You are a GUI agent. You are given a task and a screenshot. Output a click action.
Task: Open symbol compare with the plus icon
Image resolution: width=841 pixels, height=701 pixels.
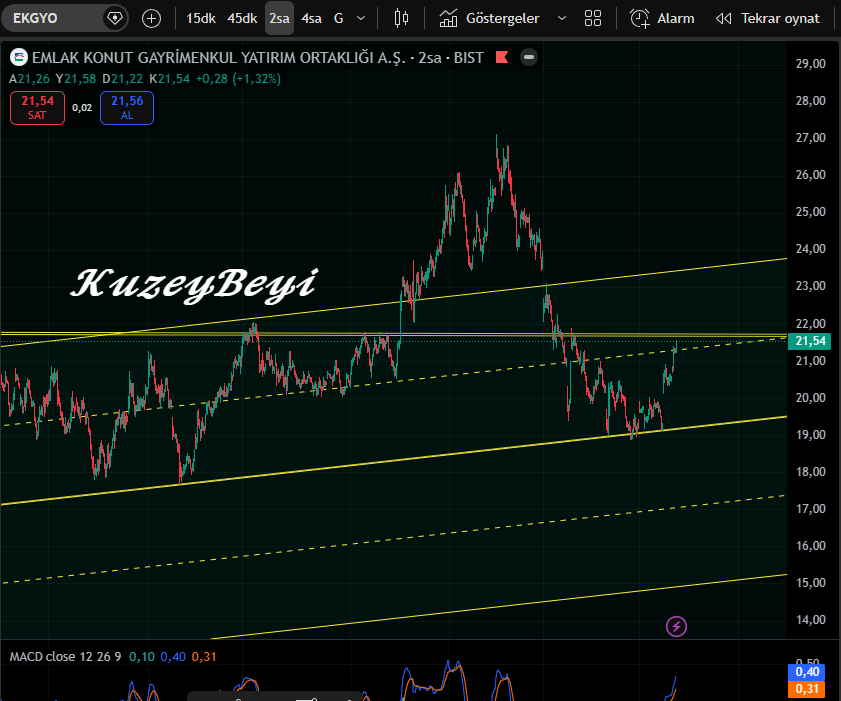pos(151,17)
